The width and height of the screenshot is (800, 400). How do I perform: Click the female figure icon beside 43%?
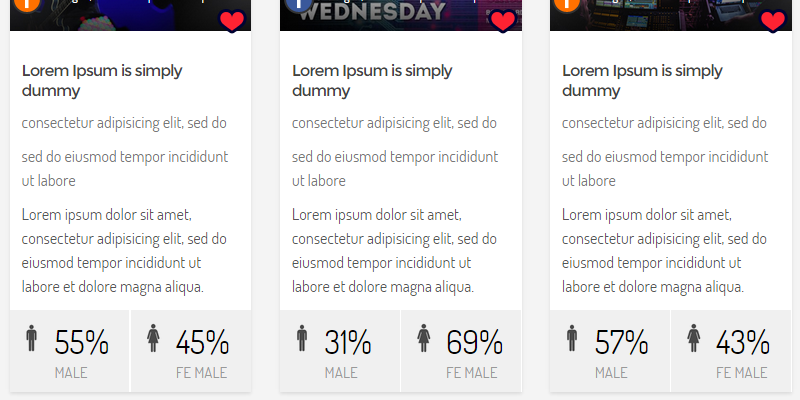click(x=693, y=338)
